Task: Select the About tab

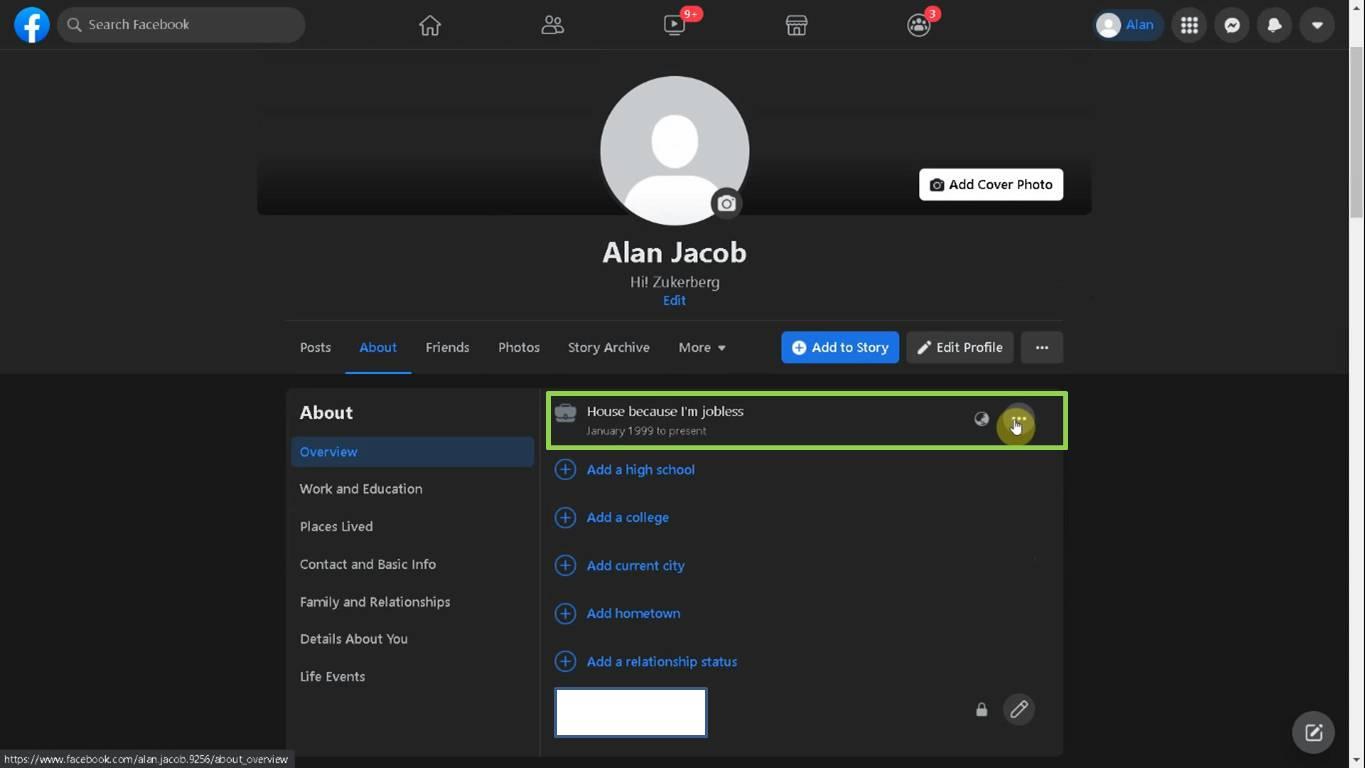Action: point(378,347)
